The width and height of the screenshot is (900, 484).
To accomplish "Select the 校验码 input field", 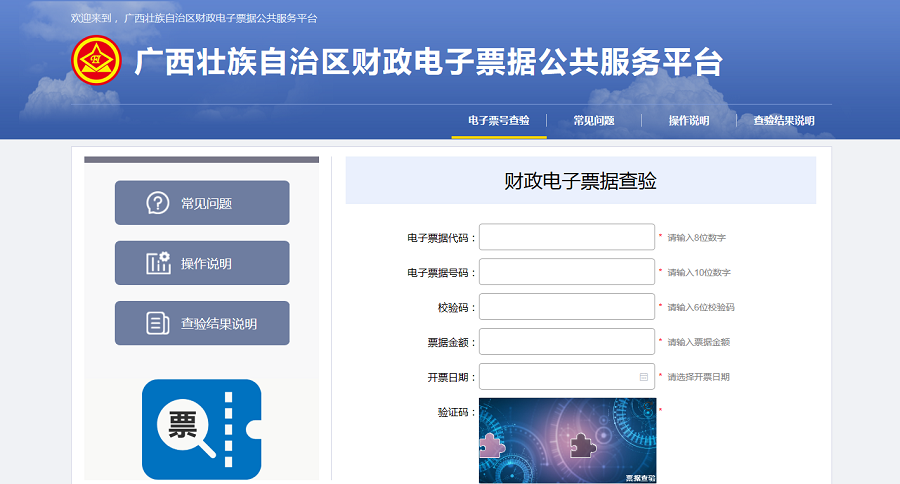I will tap(566, 307).
